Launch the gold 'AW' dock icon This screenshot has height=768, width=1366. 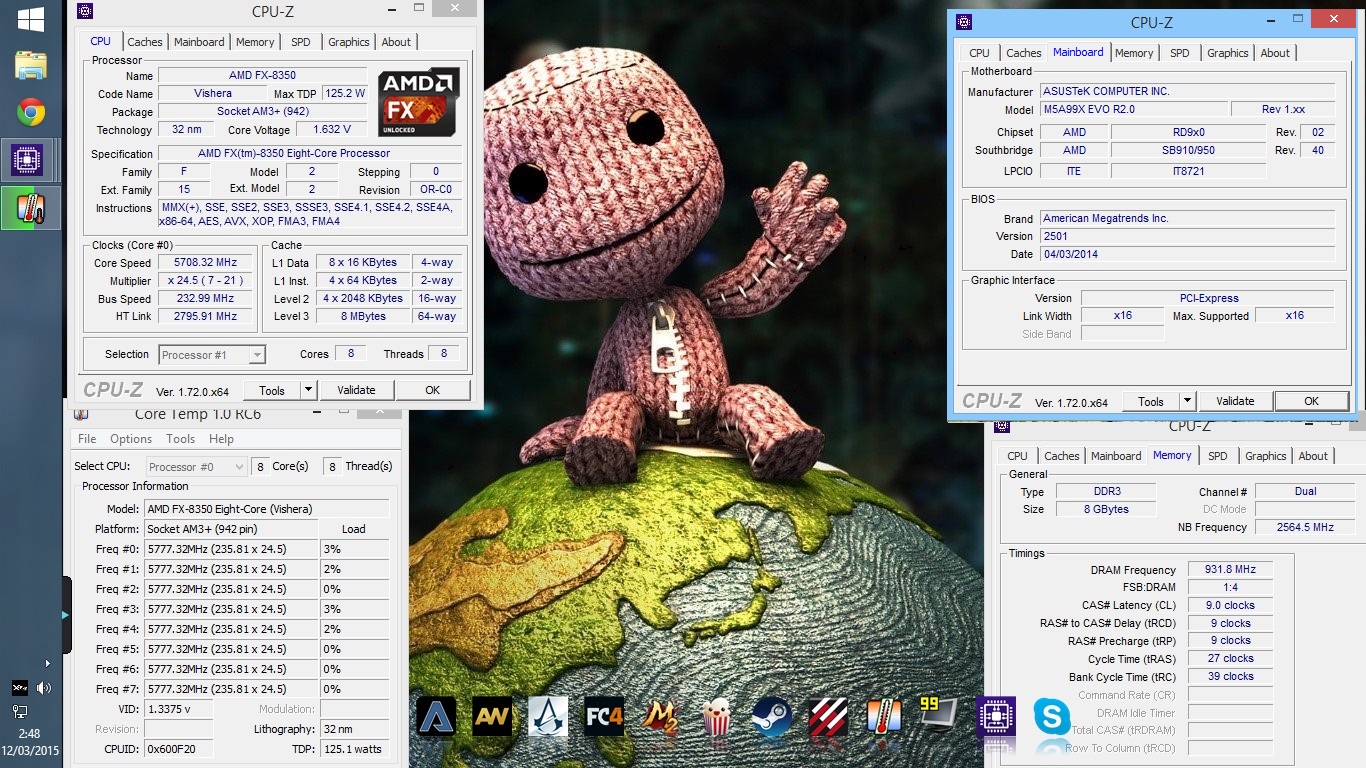click(x=492, y=716)
